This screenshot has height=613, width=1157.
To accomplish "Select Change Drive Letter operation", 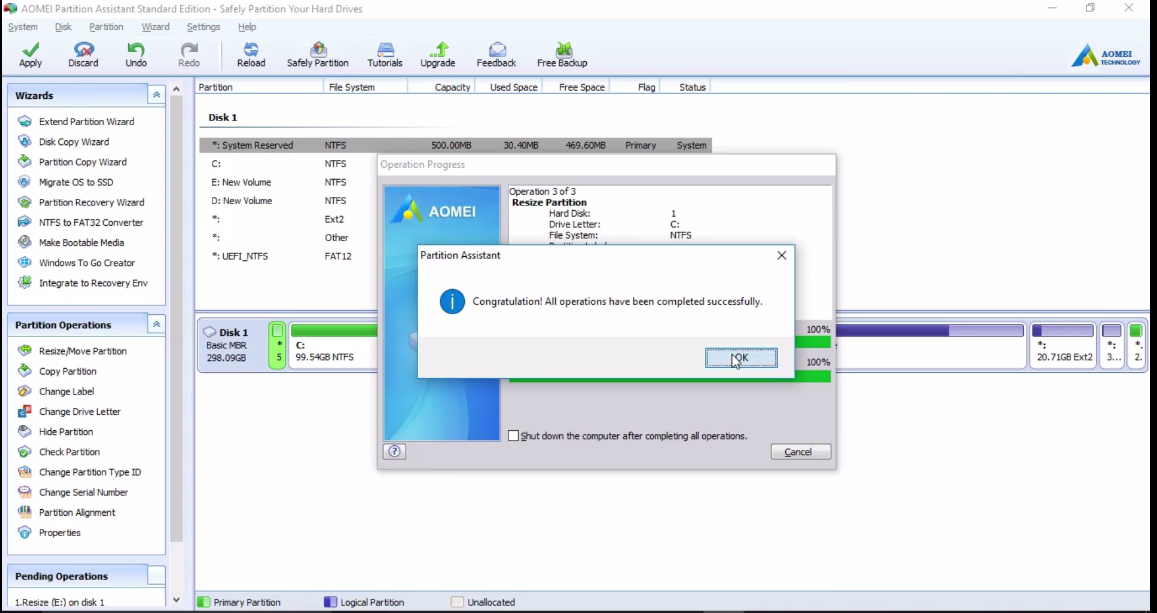I will (80, 412).
